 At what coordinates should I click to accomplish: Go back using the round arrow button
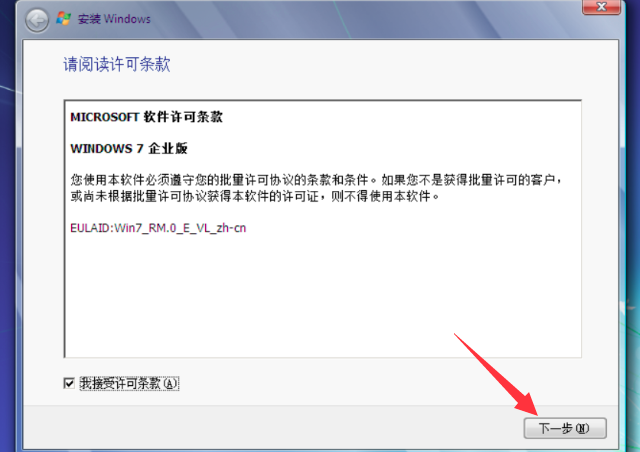37,20
